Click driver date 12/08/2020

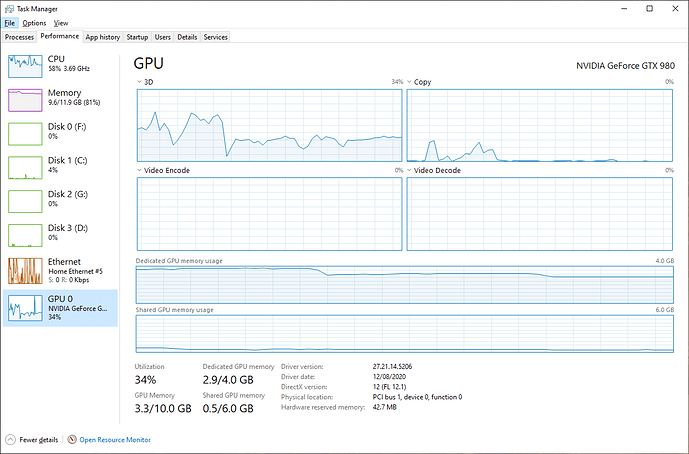(x=389, y=377)
